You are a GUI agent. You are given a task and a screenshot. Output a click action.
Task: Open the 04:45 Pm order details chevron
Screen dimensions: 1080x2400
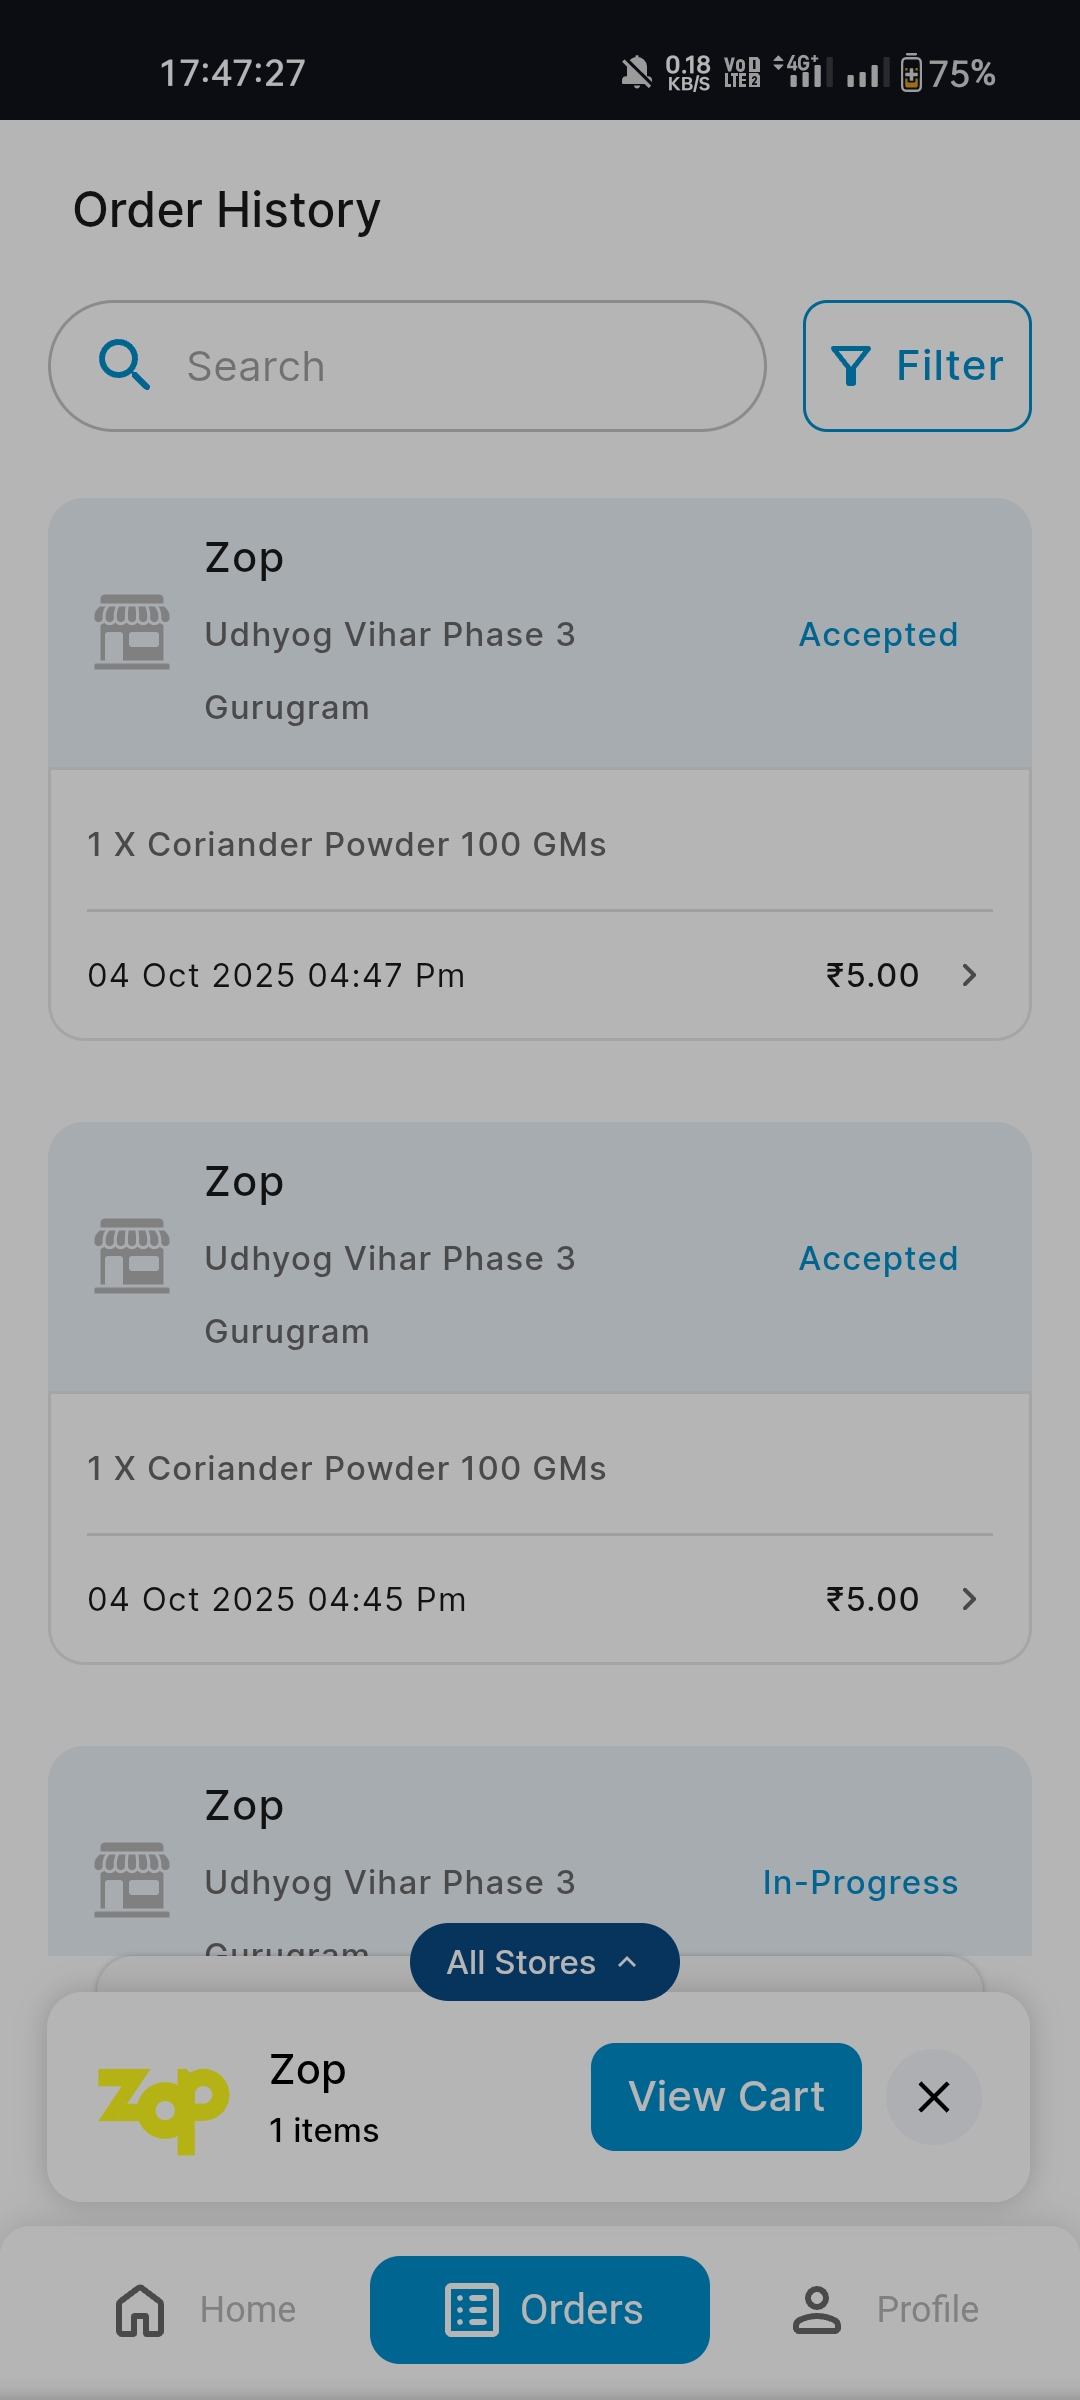tap(969, 1599)
